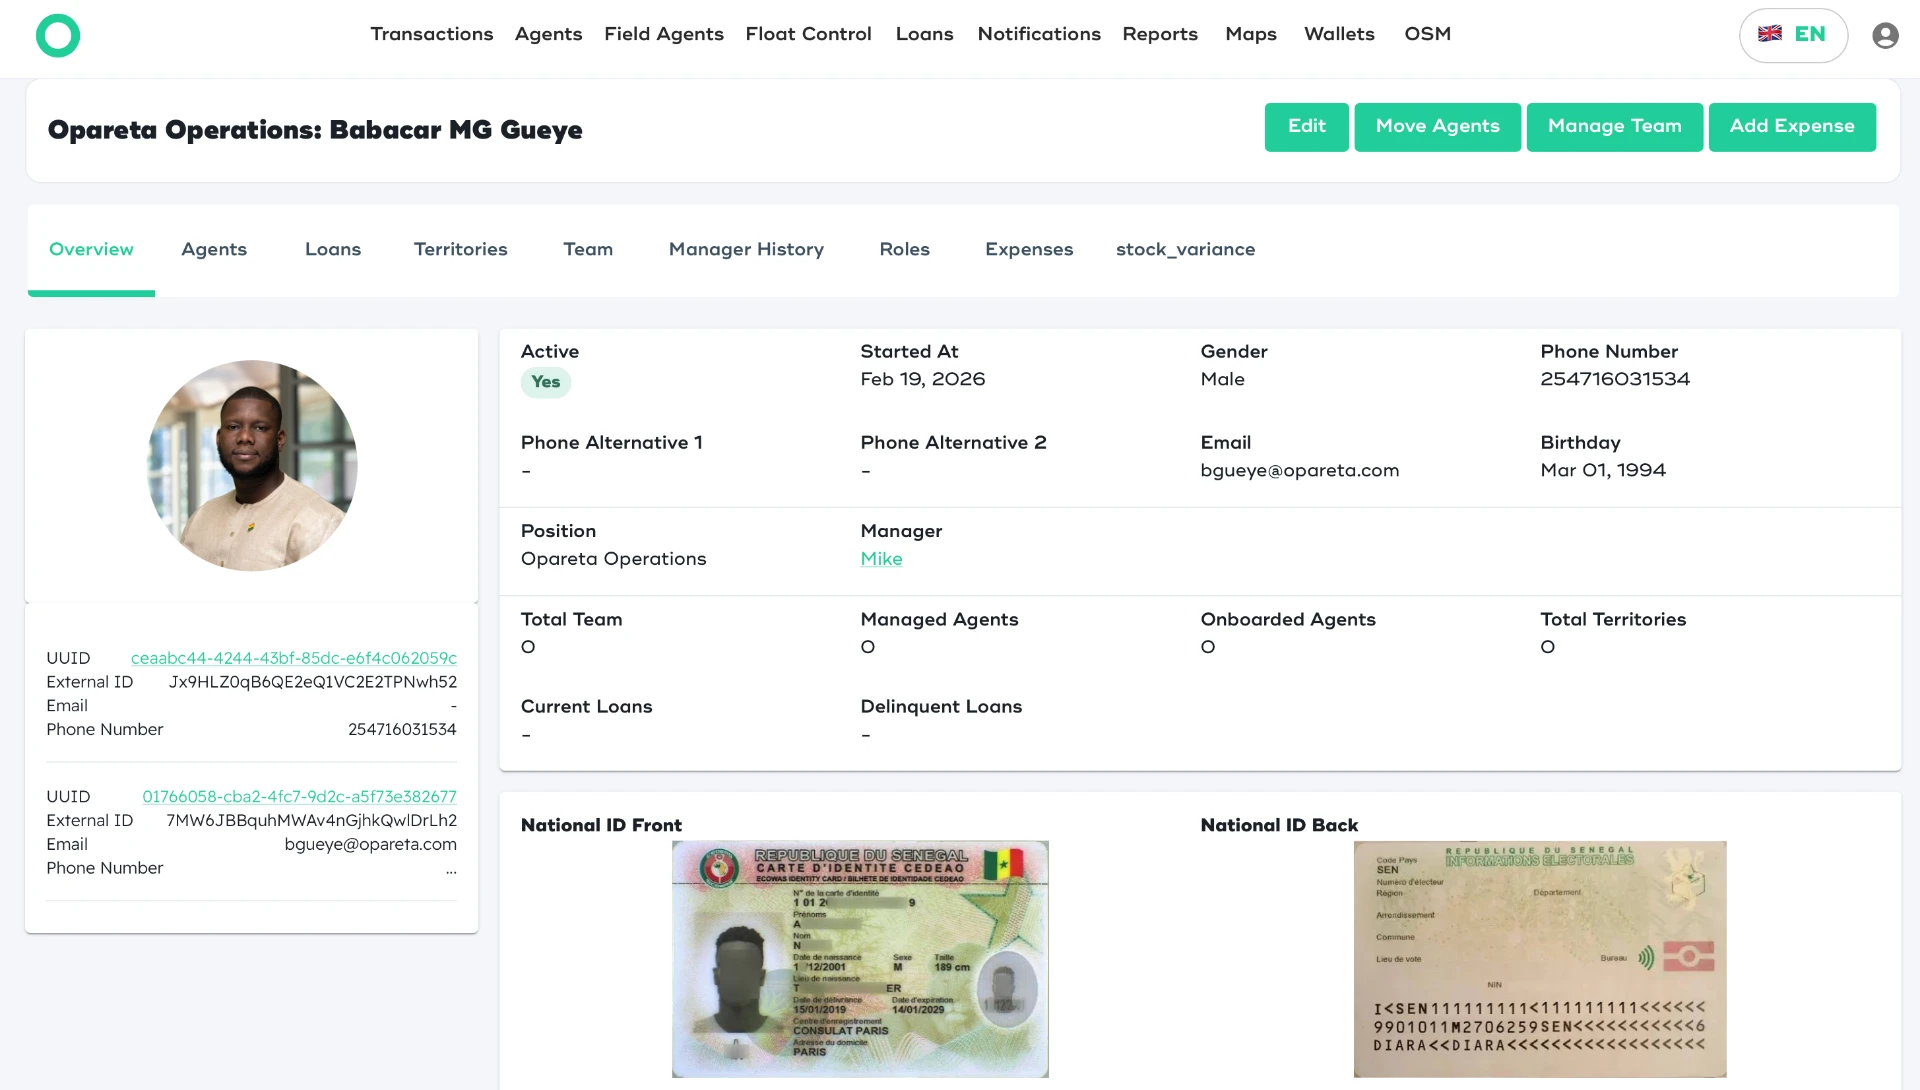Switch to the Agents tab
The image size is (1920, 1090).
[x=214, y=250]
